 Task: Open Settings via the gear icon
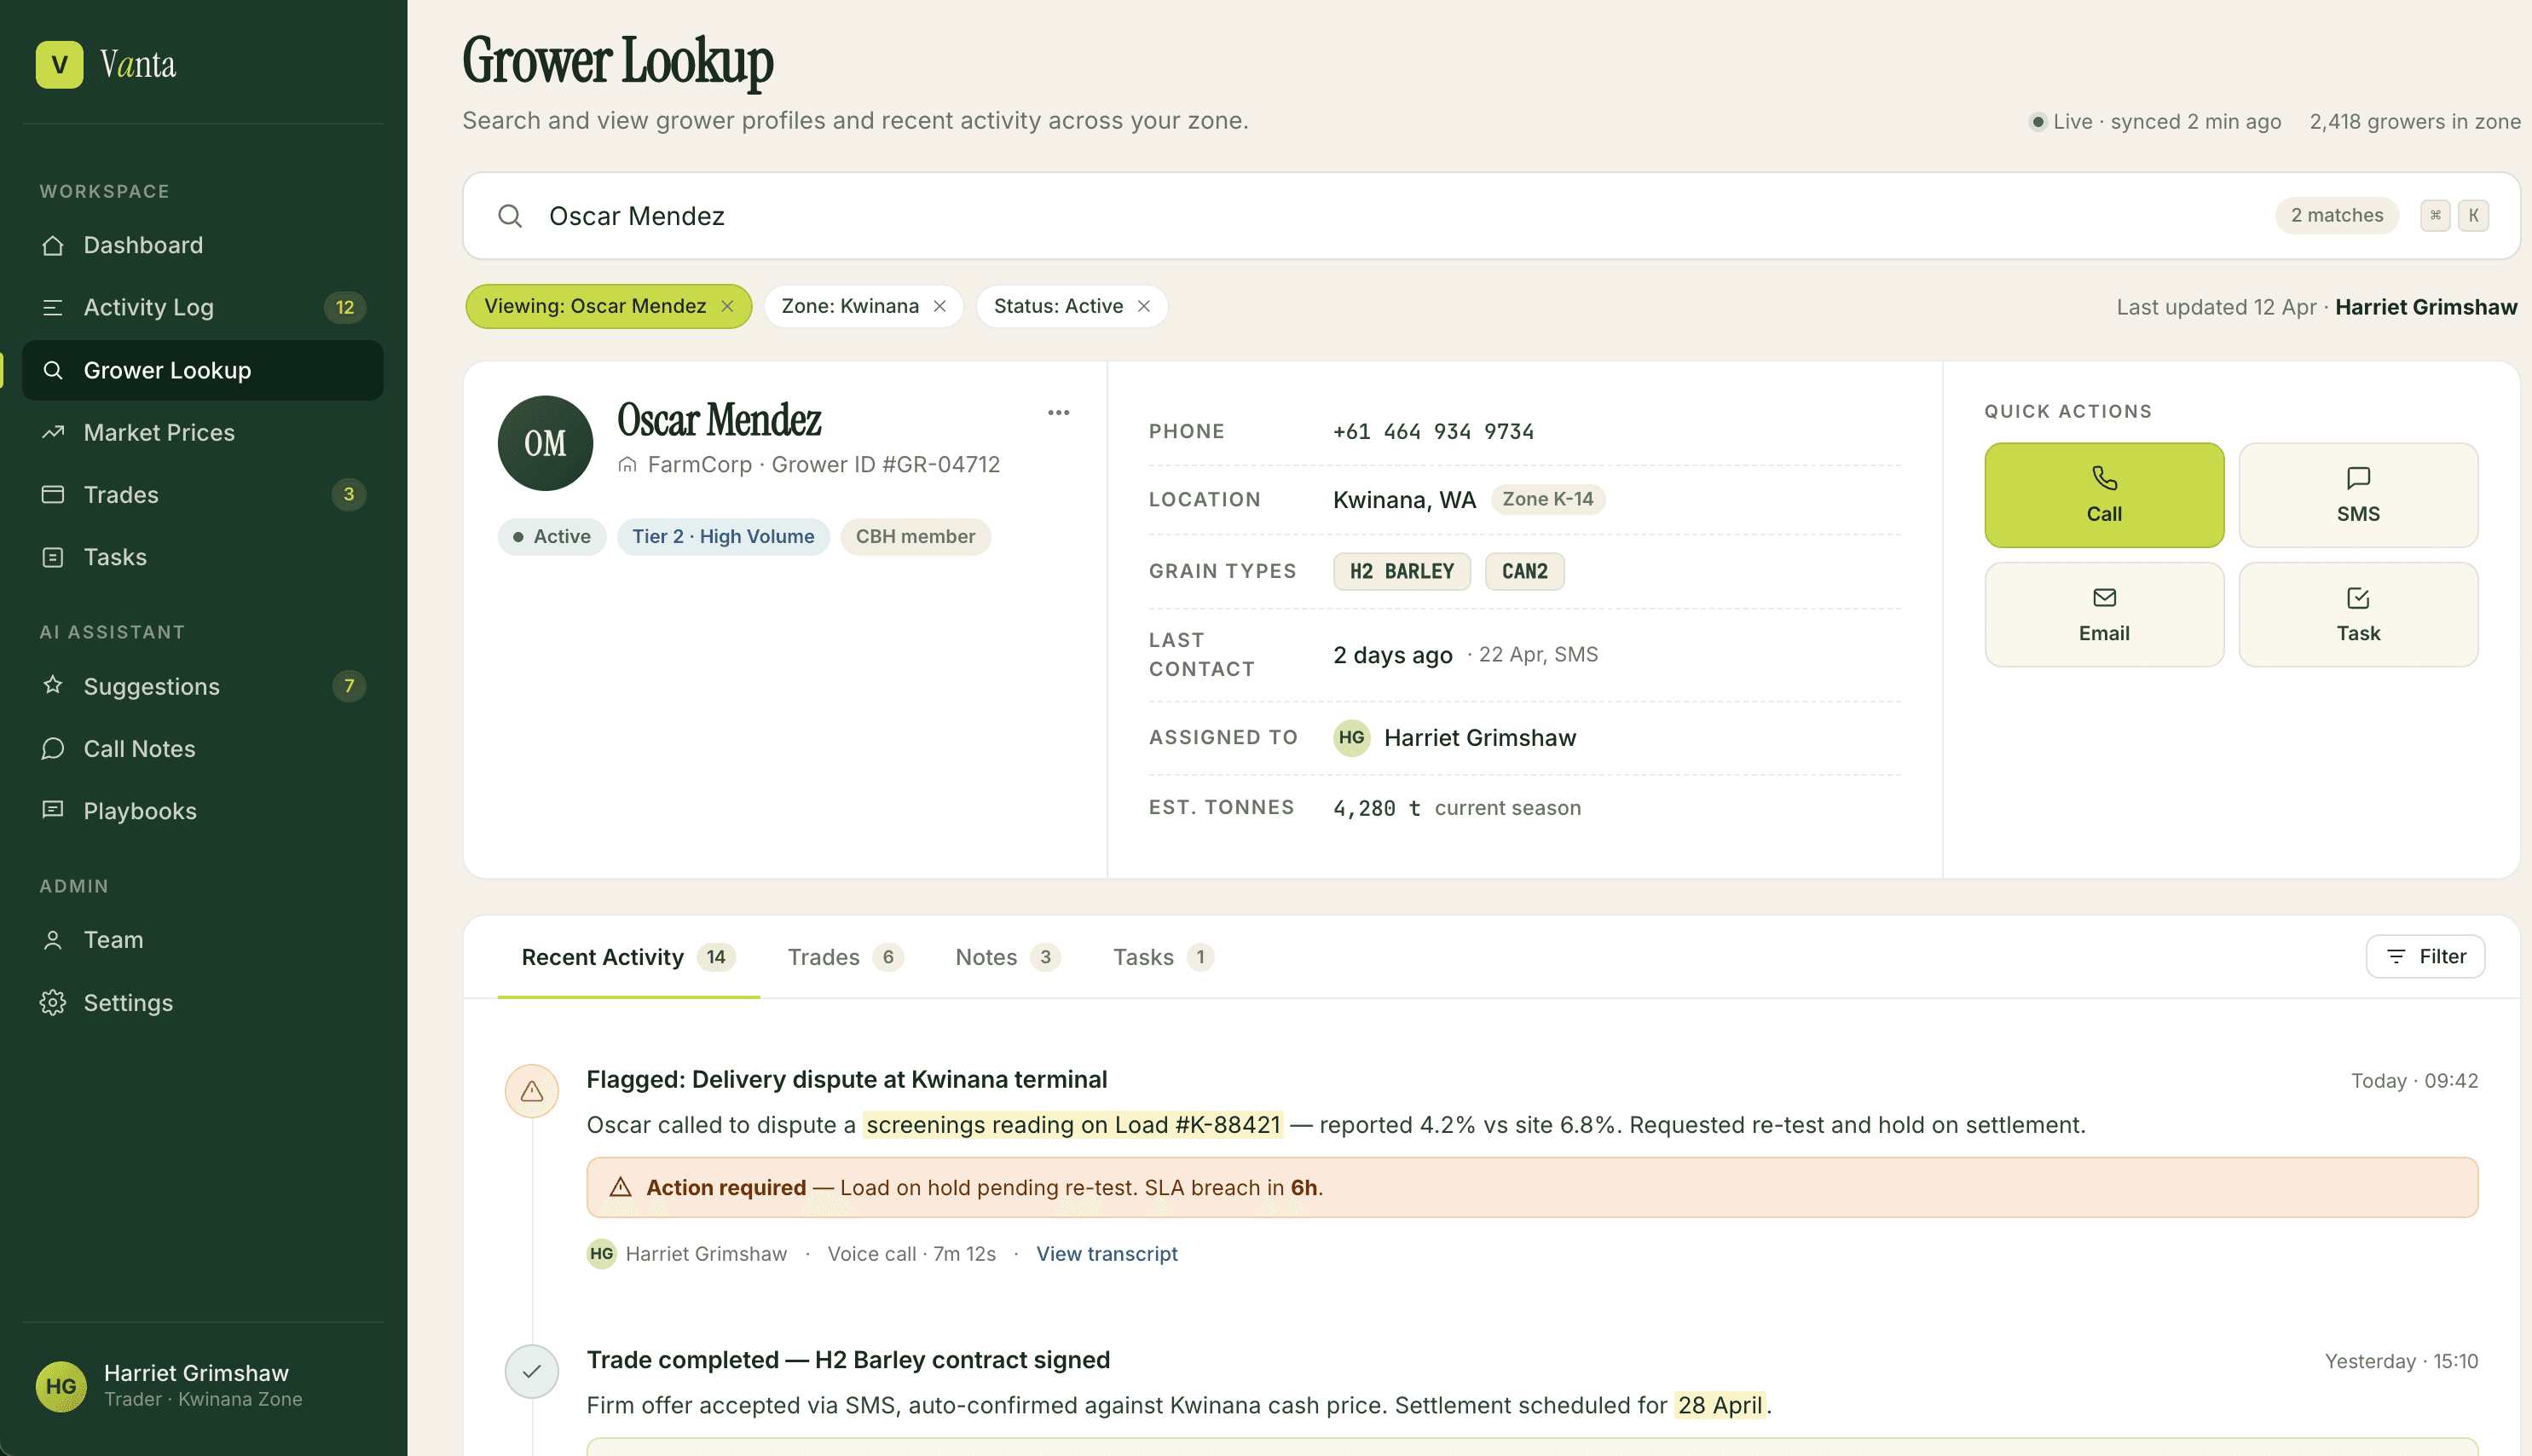127,1002
